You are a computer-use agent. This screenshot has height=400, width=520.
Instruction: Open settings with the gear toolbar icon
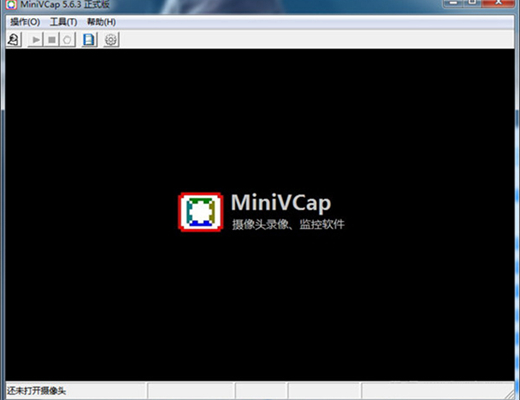111,40
